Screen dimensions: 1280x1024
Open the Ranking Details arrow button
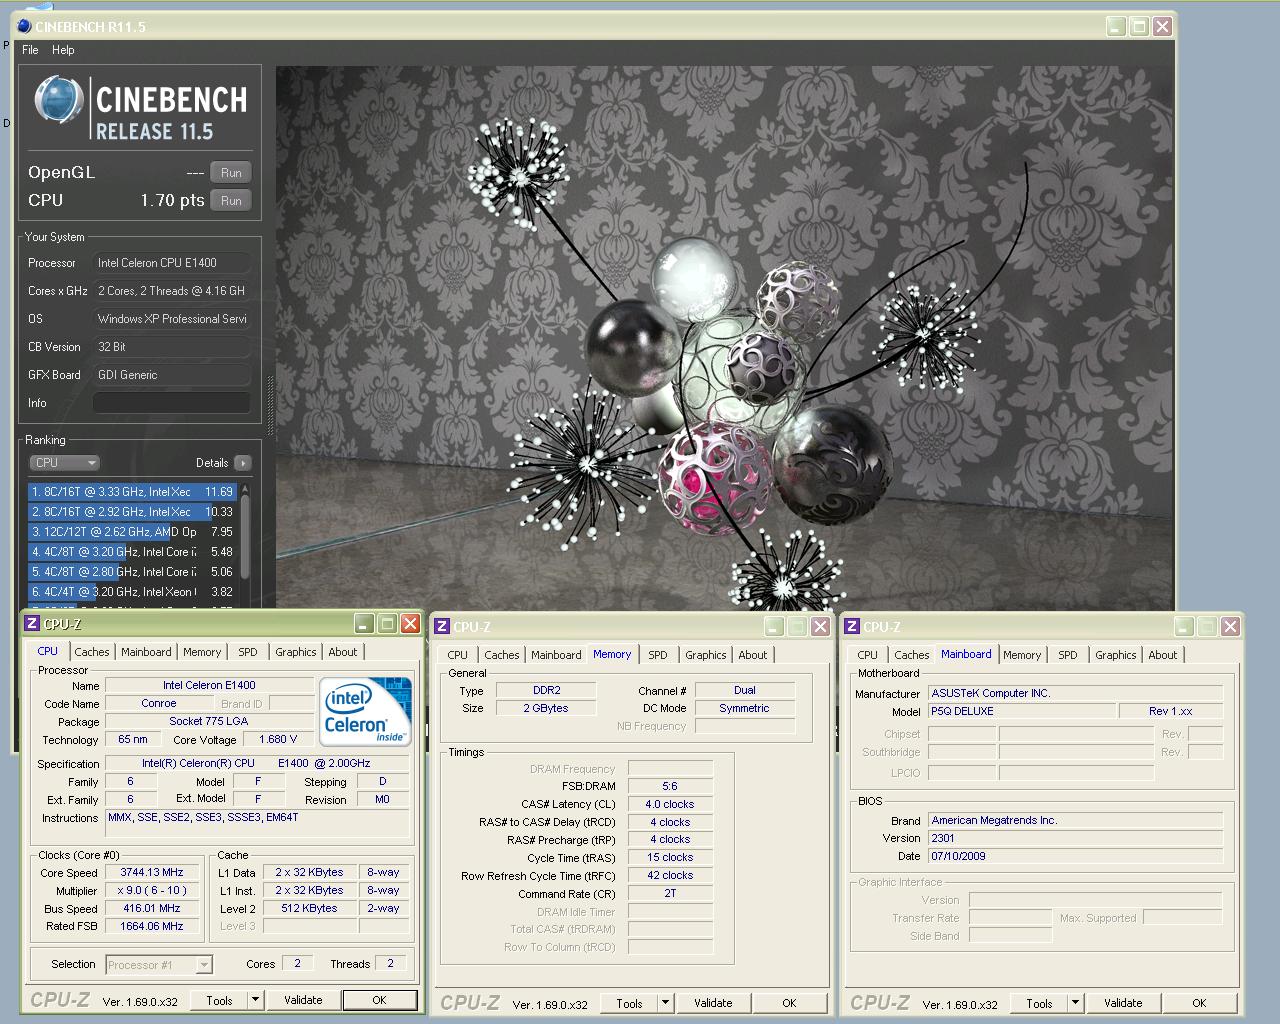pyautogui.click(x=242, y=463)
